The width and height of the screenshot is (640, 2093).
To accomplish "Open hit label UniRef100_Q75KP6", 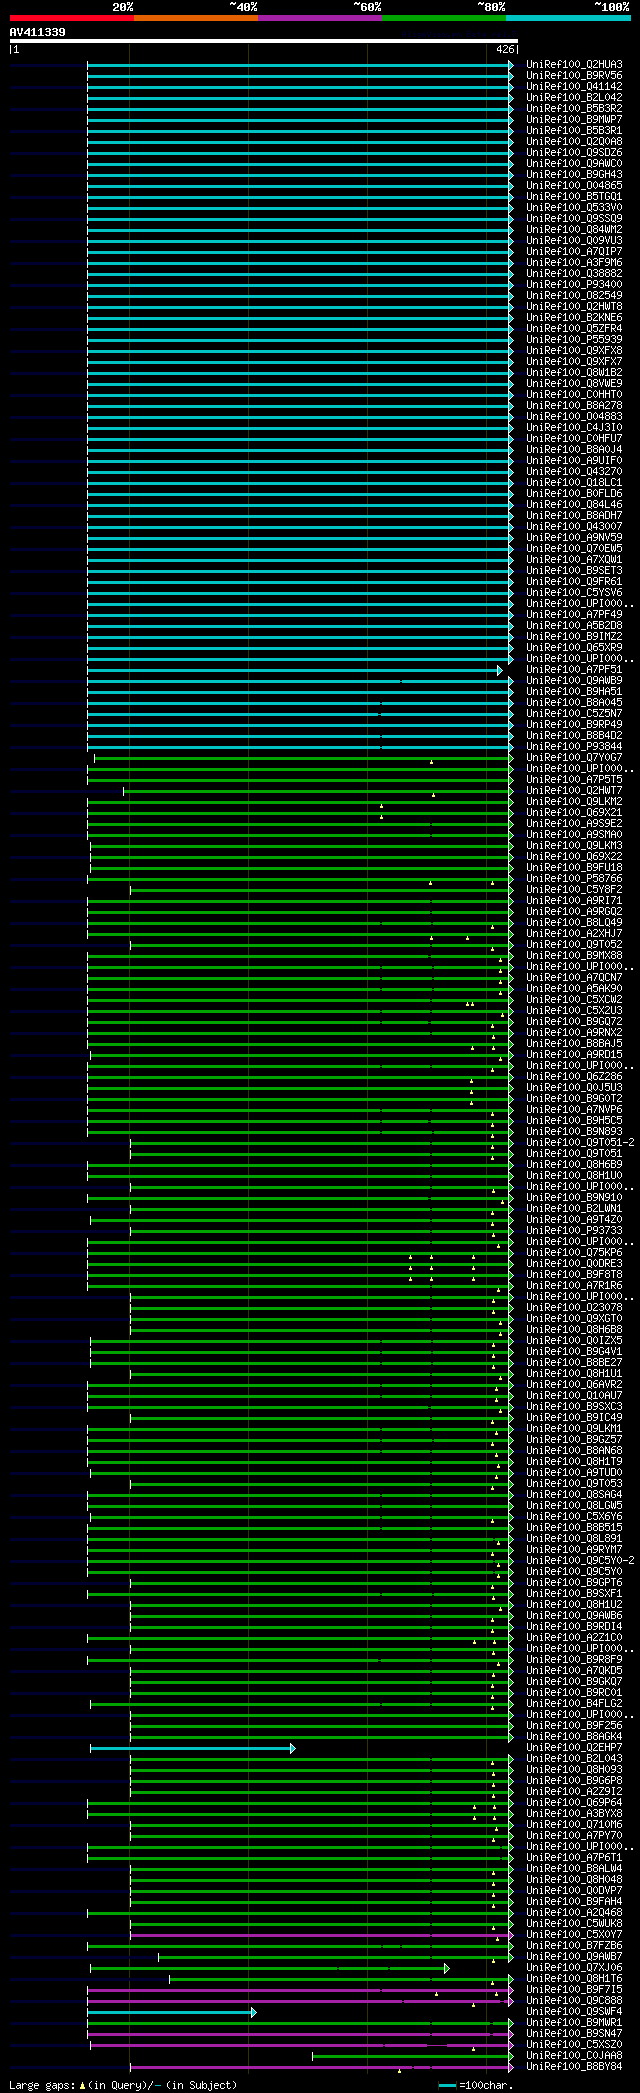I will coord(574,1253).
